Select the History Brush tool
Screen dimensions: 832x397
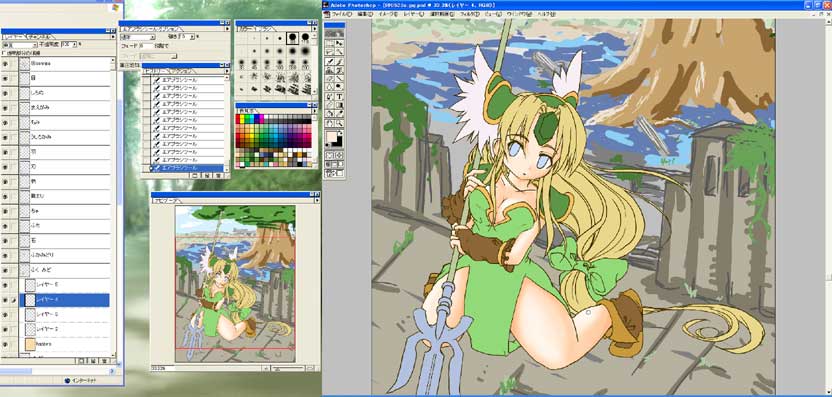tap(339, 70)
